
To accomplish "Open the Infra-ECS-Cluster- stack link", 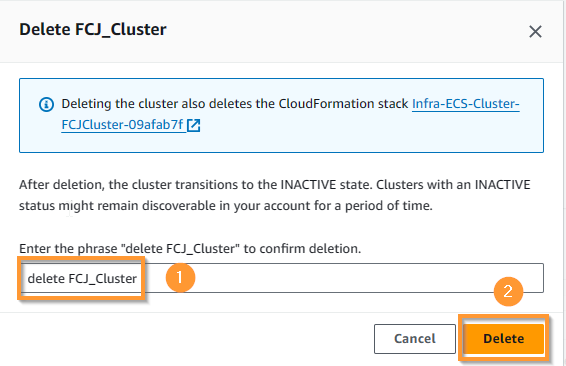I will click(466, 104).
